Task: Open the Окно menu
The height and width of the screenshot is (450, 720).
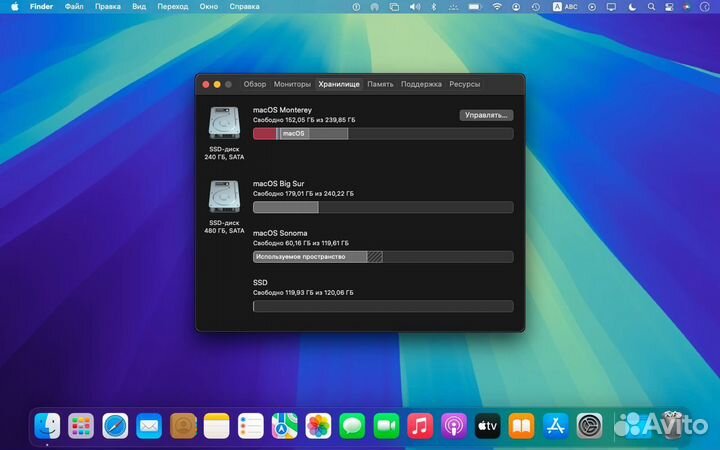Action: tap(208, 7)
